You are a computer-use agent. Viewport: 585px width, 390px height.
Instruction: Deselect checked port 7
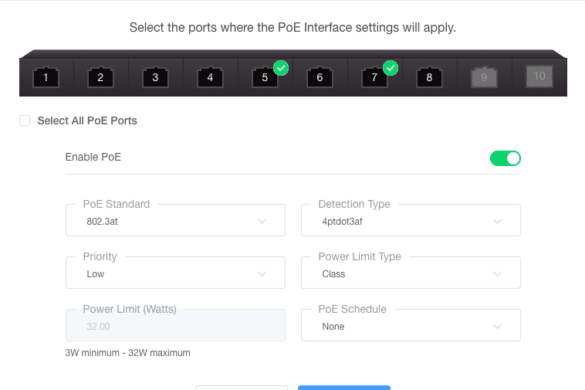click(x=375, y=77)
